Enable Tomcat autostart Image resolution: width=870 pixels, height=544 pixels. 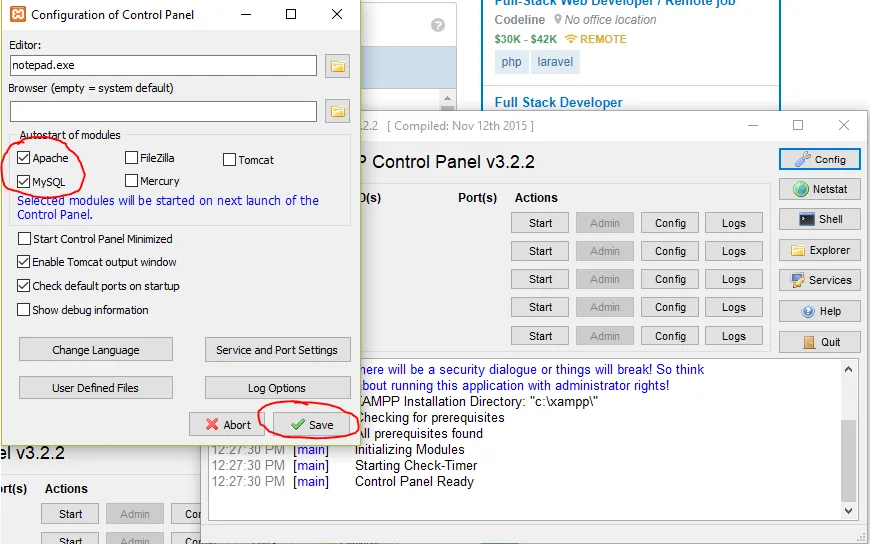pos(229,160)
